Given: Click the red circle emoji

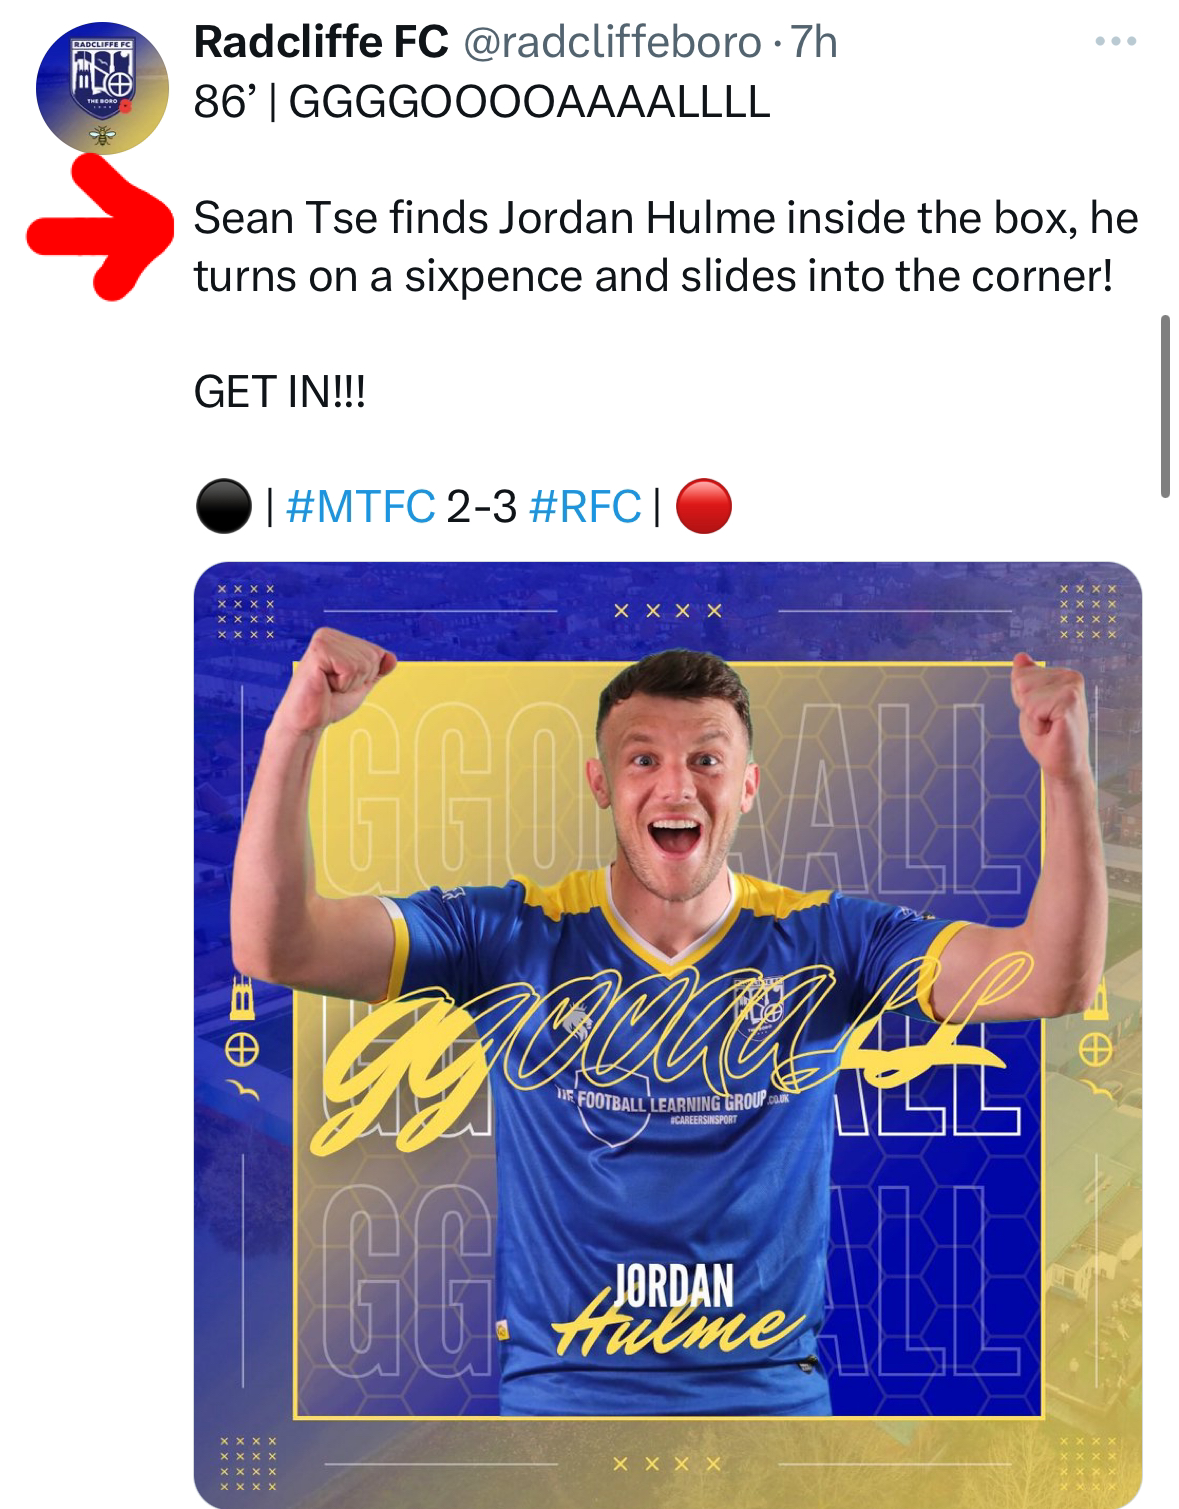Looking at the screenshot, I should tap(704, 507).
